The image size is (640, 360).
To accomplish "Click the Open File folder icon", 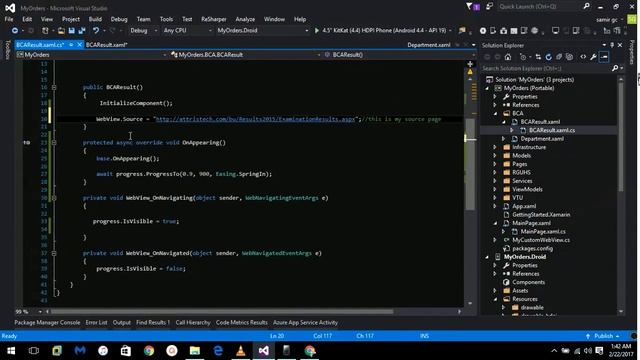I will (61, 31).
